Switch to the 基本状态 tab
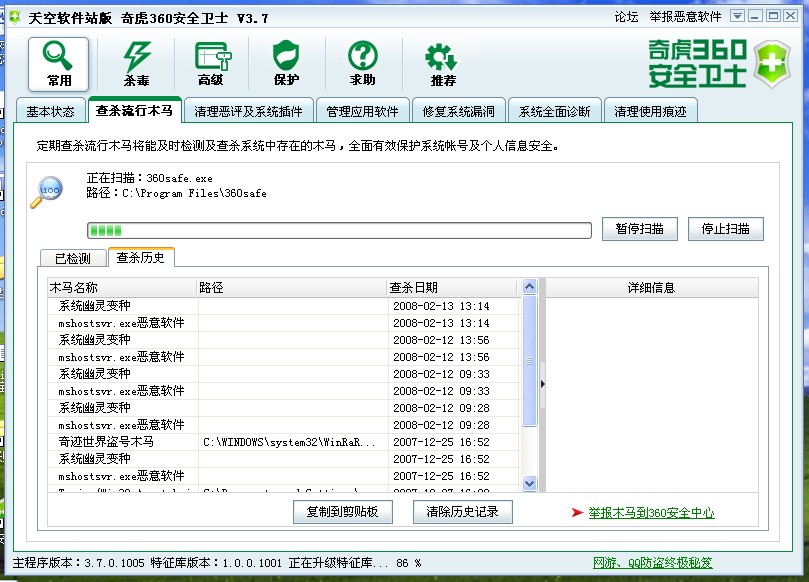Viewport: 809px width, 582px height. tap(50, 111)
